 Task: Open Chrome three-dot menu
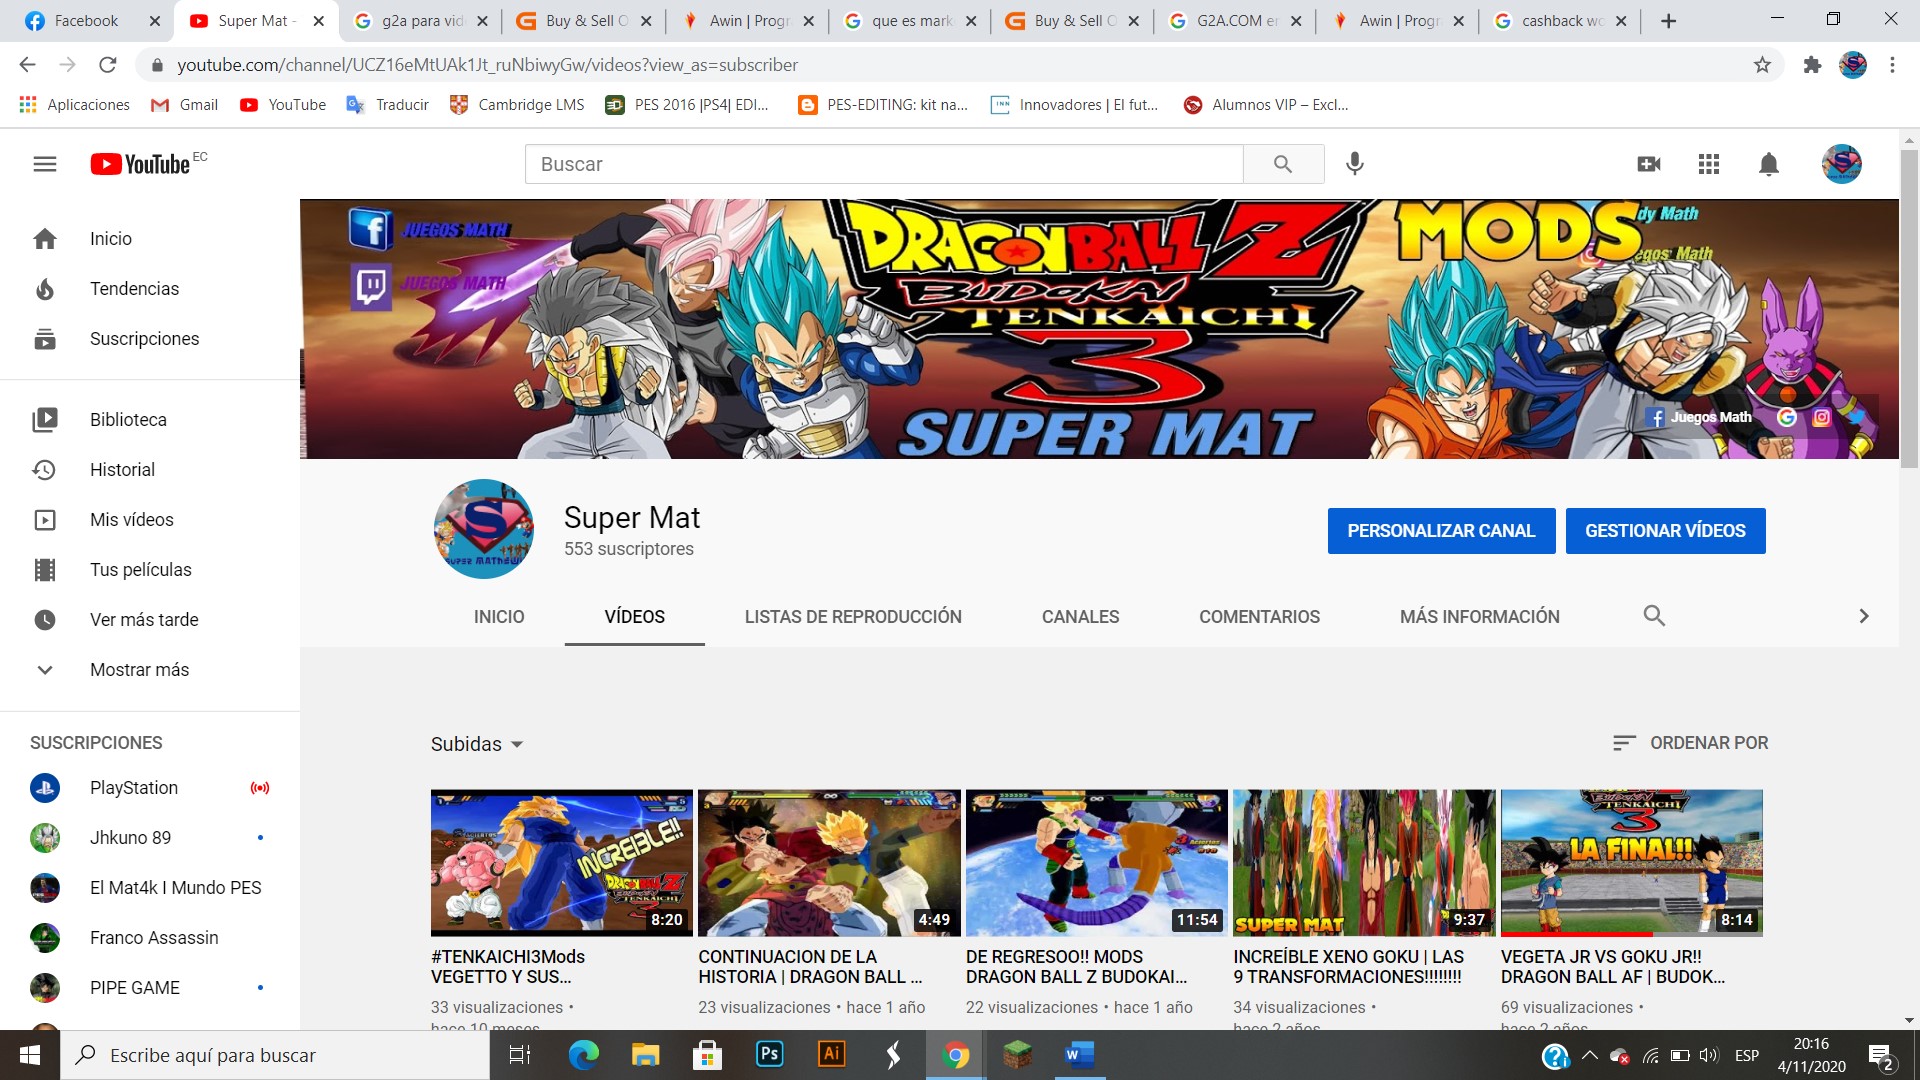(1892, 65)
